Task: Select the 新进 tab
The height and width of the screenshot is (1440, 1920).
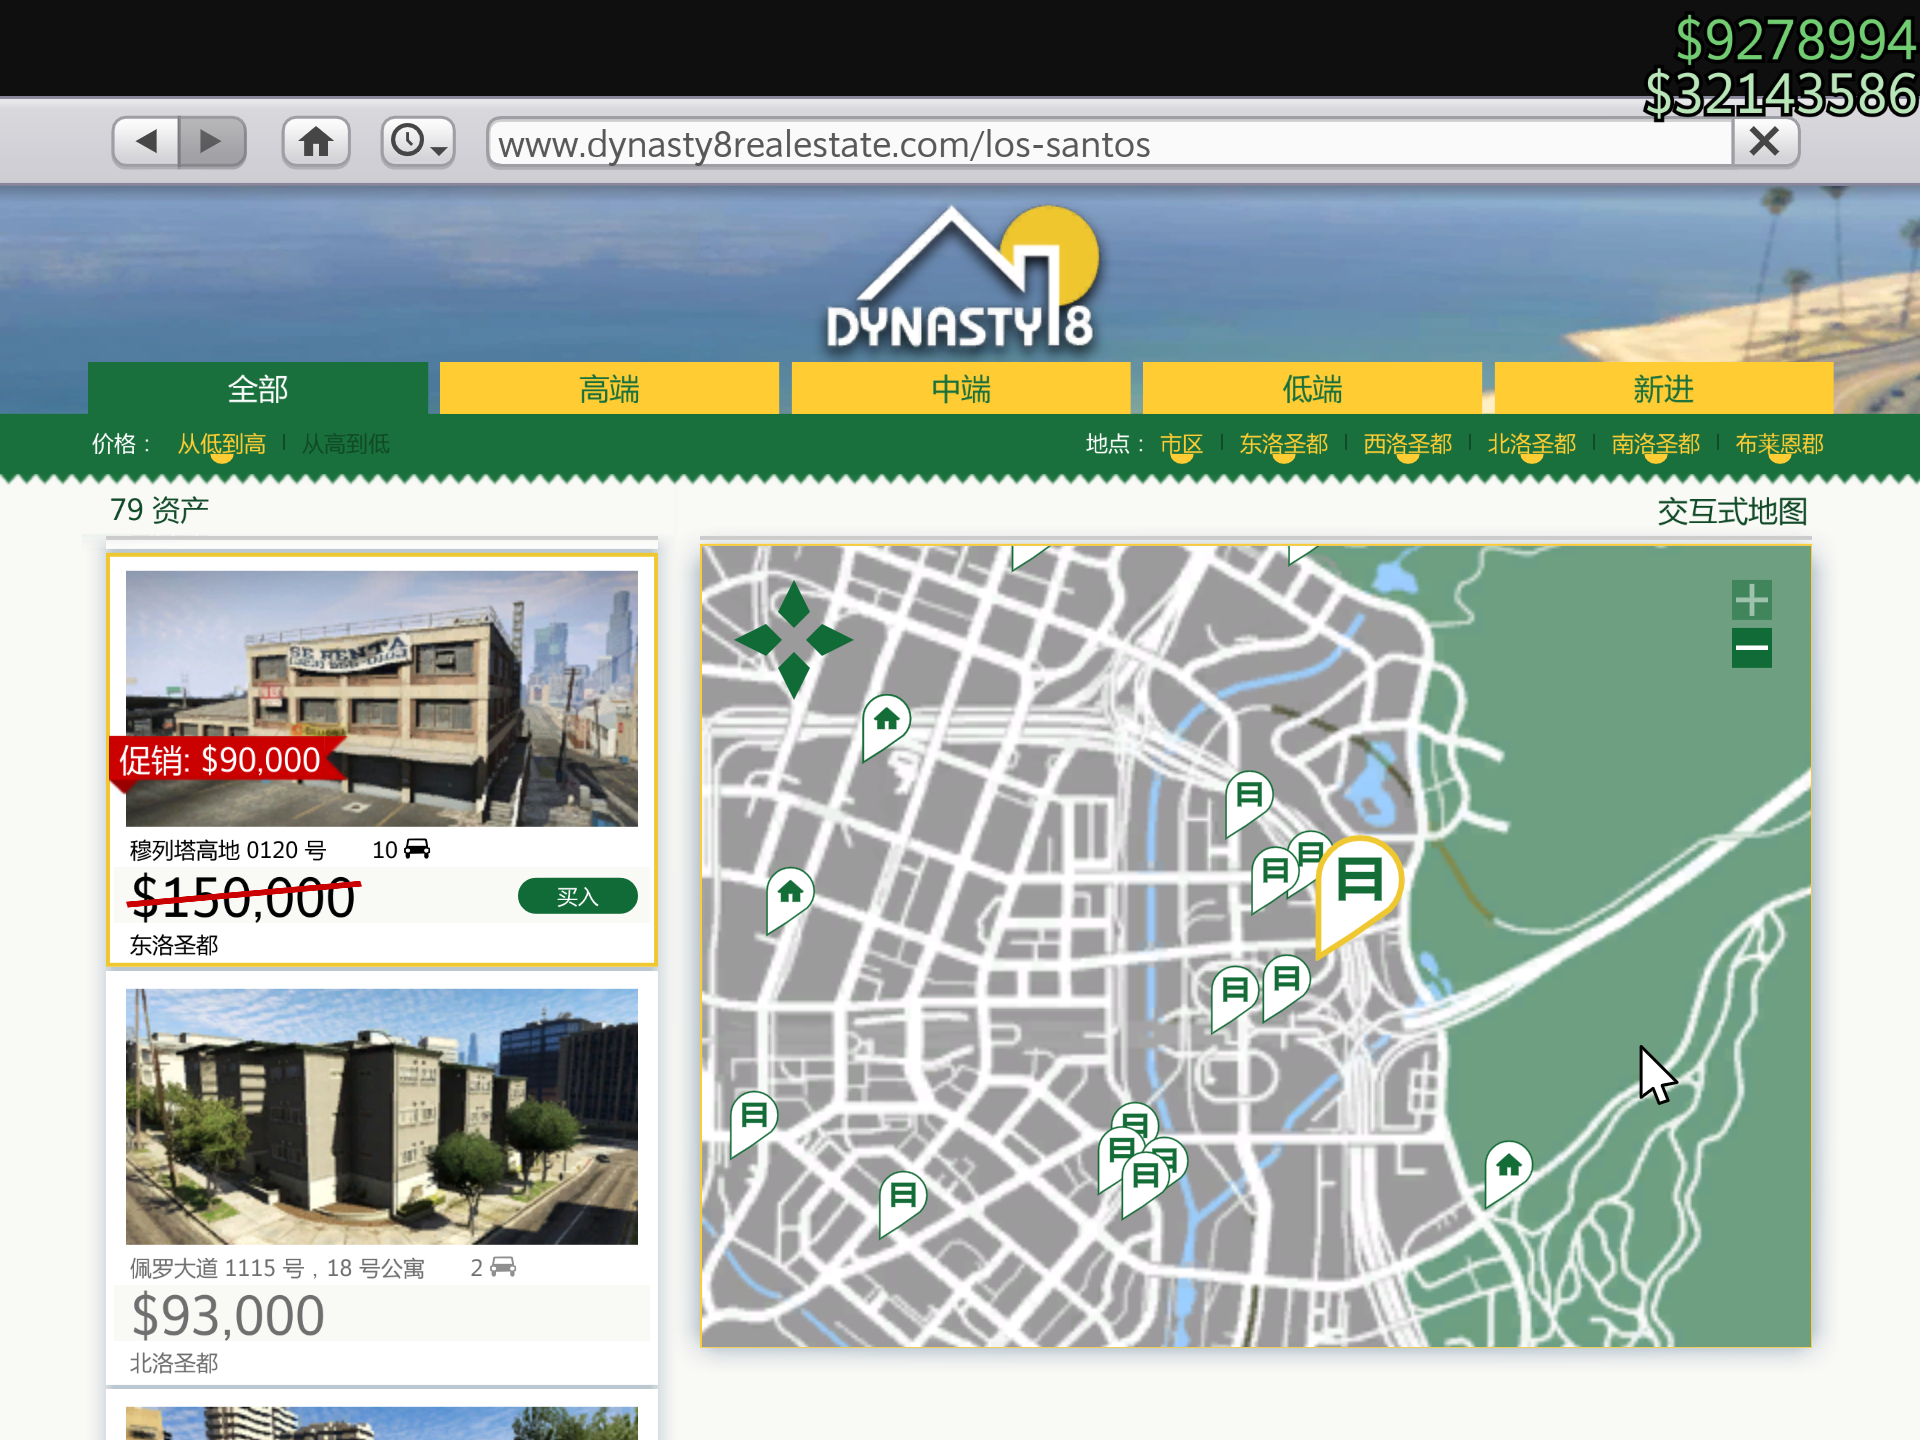Action: [1664, 388]
